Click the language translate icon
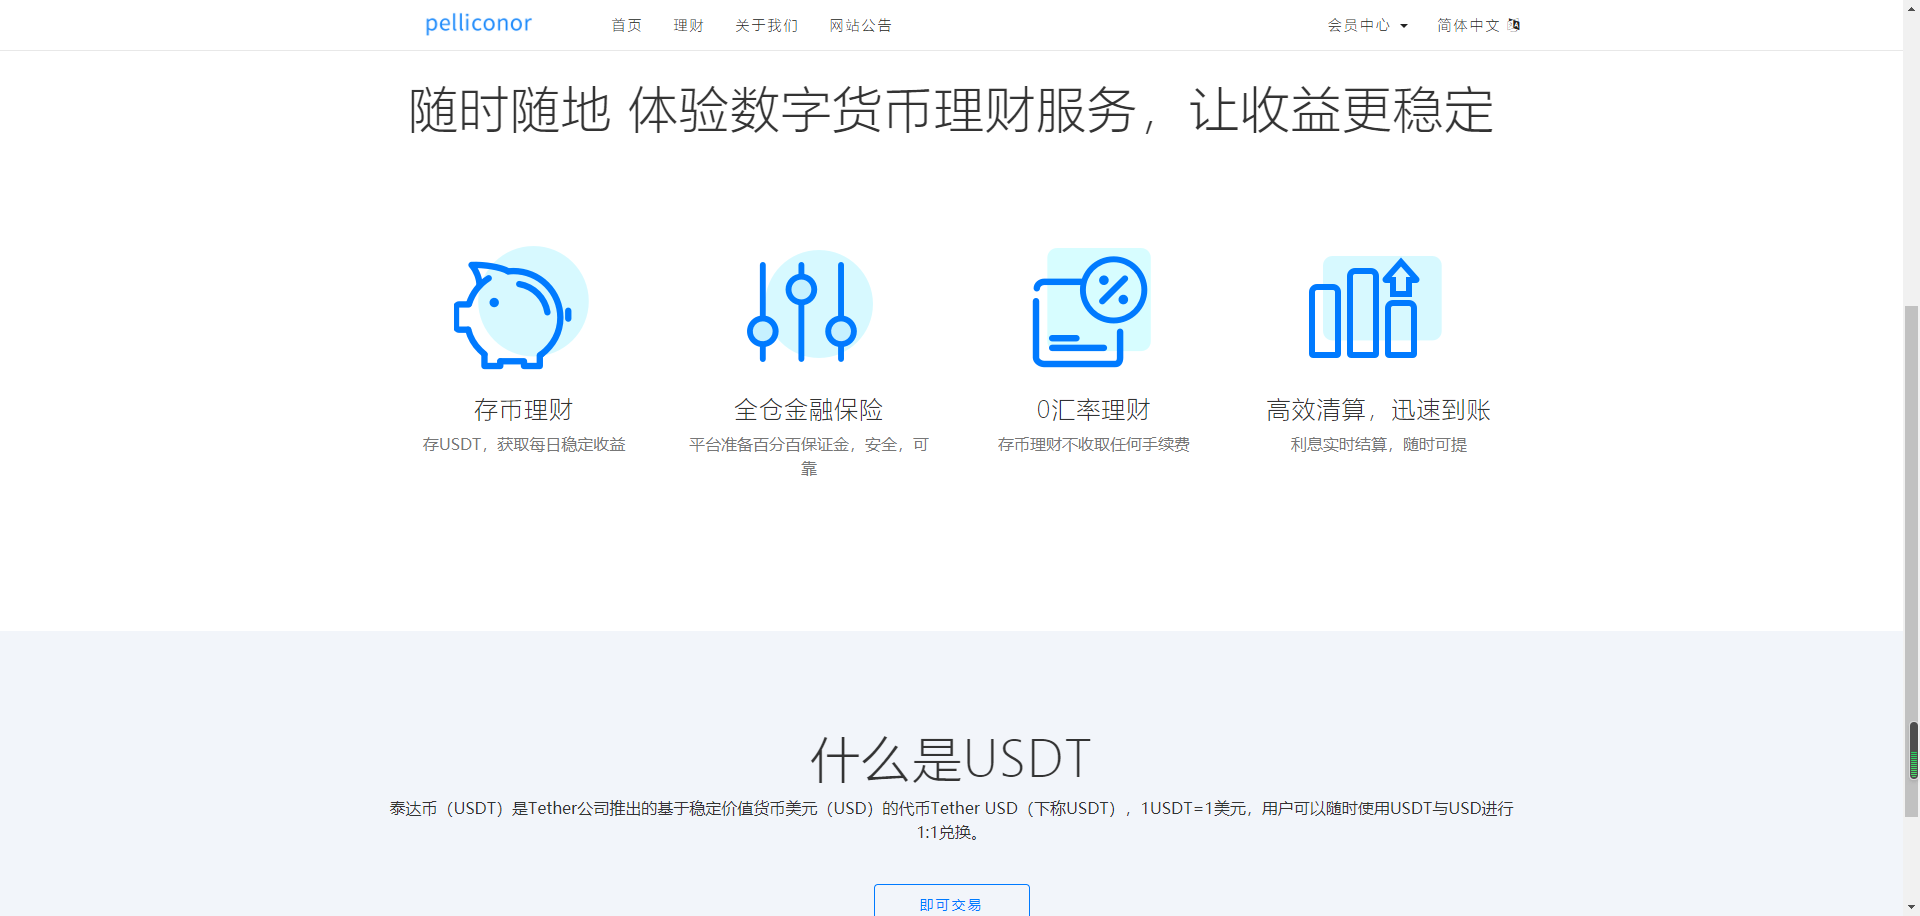This screenshot has height=916, width=1920. pos(1514,25)
